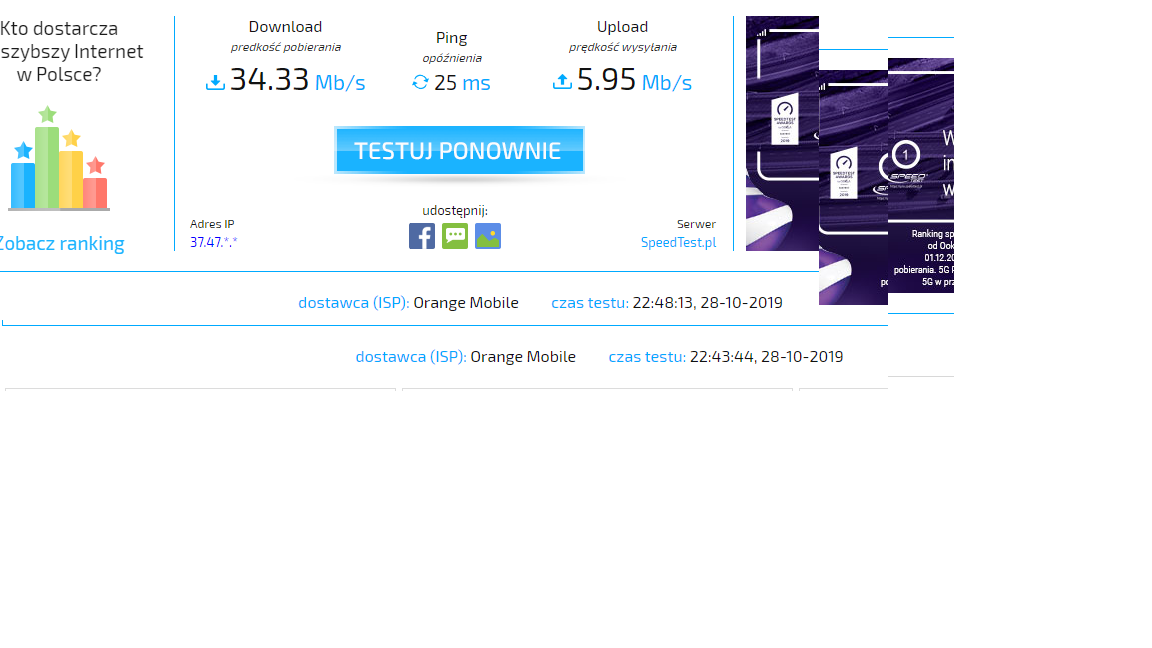Click the Adres IP label
This screenshot has height=648, width=1152.
pos(212,224)
